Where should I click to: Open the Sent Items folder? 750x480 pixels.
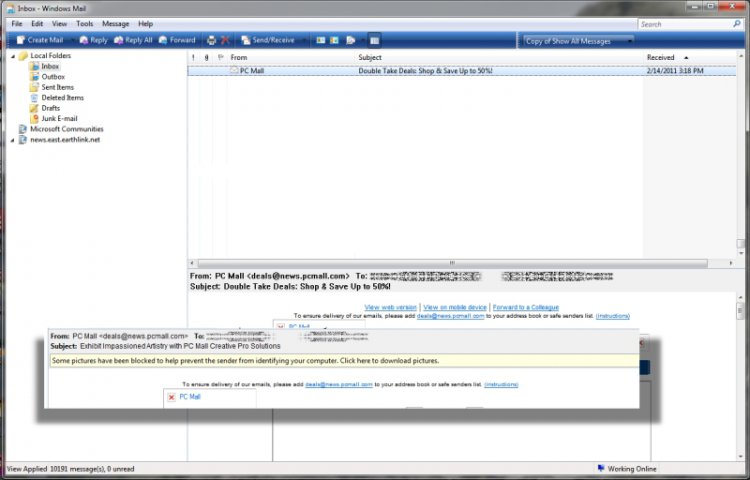tap(57, 87)
